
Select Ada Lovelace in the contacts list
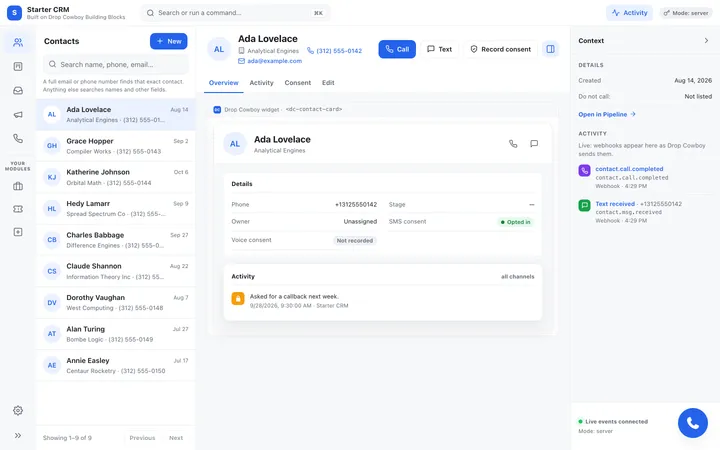(116, 115)
